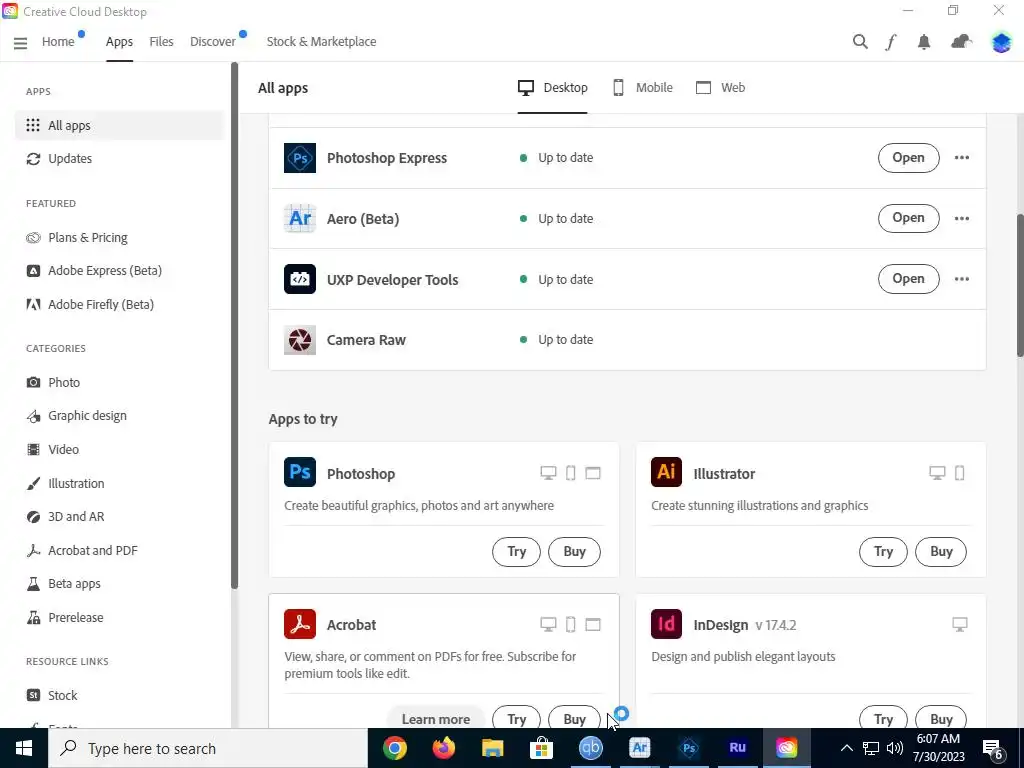The width and height of the screenshot is (1024, 768).
Task: Select the Mobile platform tab
Action: click(643, 88)
